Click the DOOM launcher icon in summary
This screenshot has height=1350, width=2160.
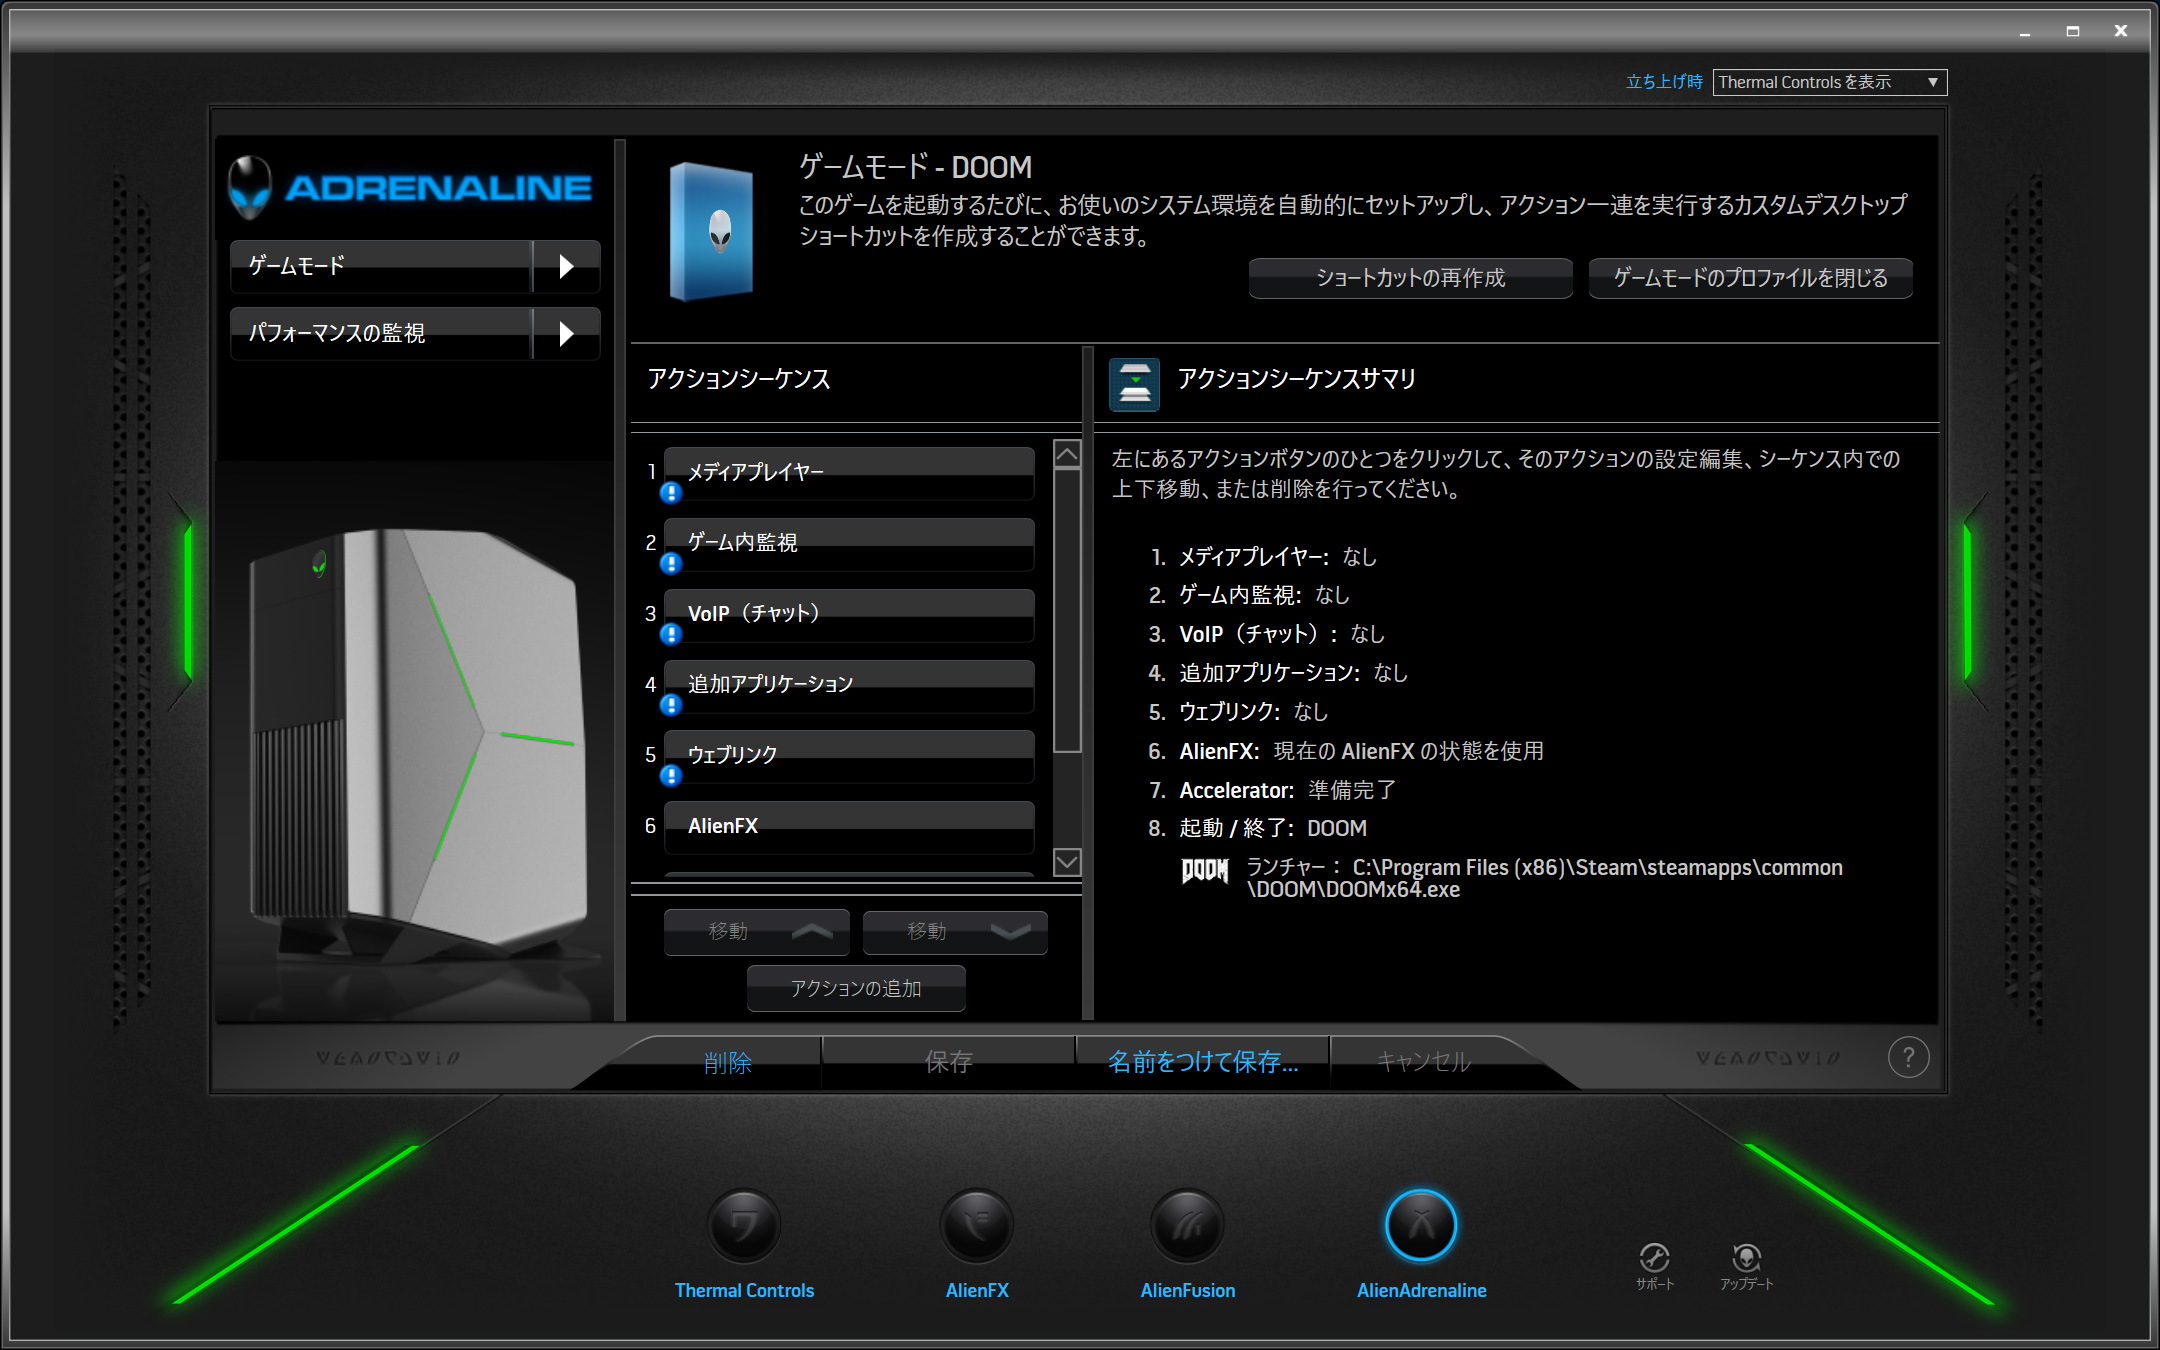[x=1204, y=871]
